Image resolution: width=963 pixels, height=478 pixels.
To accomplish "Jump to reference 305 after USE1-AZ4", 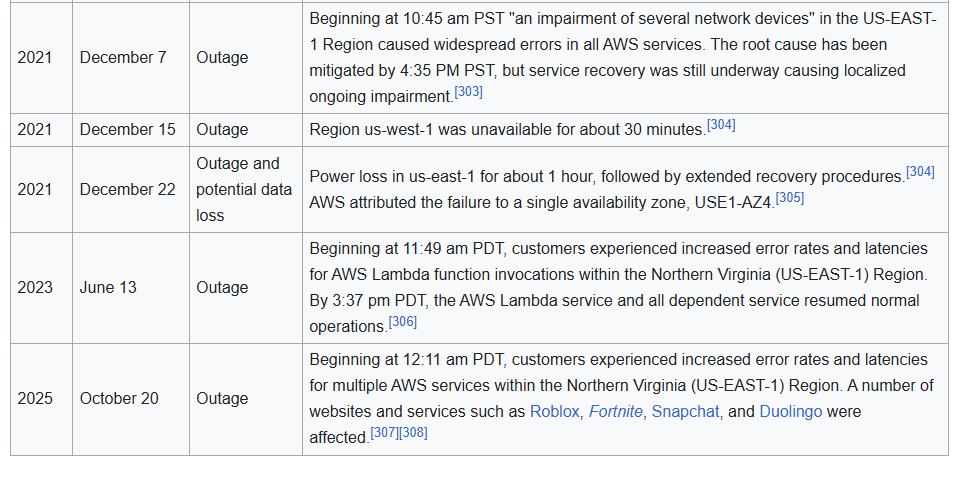I will click(x=790, y=198).
